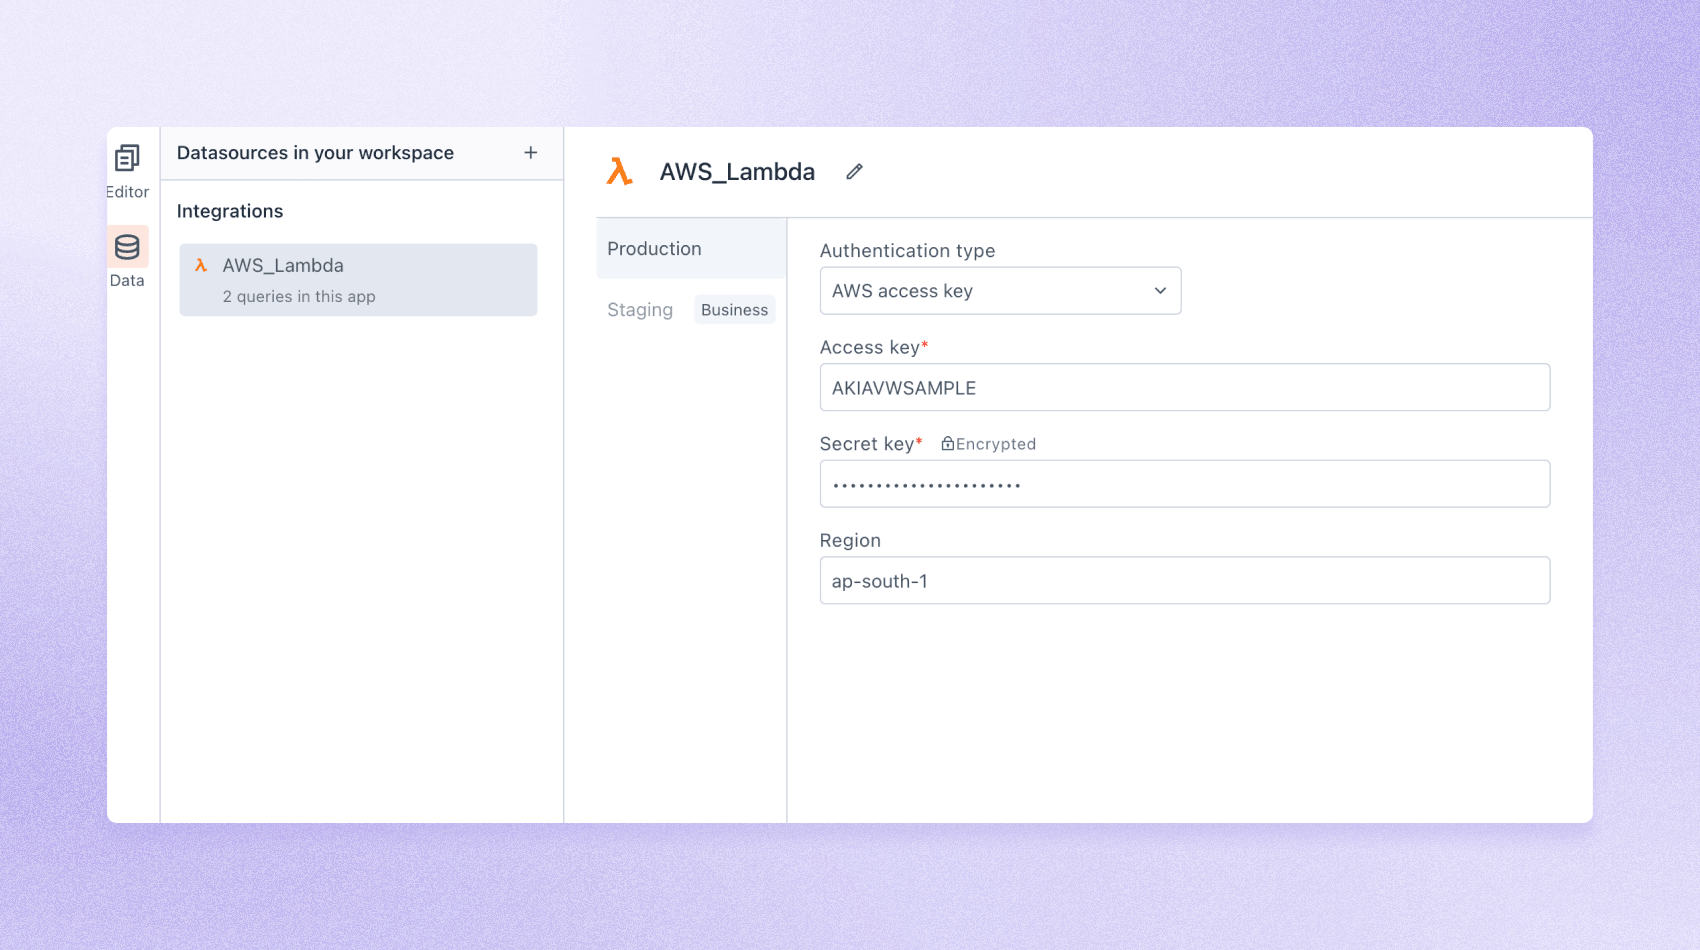Viewport: 1700px width, 950px height.
Task: Click the pencil icon to rename datasource
Action: [x=854, y=172]
